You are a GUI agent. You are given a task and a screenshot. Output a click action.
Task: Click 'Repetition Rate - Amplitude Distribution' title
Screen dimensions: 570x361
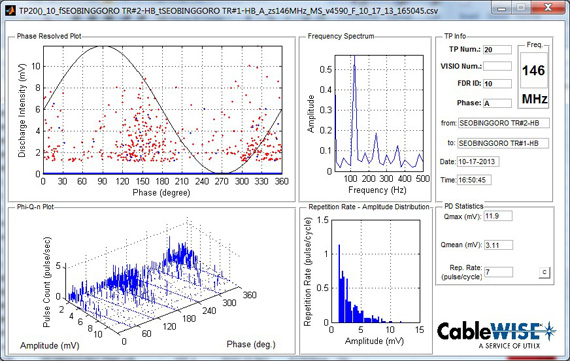369,206
